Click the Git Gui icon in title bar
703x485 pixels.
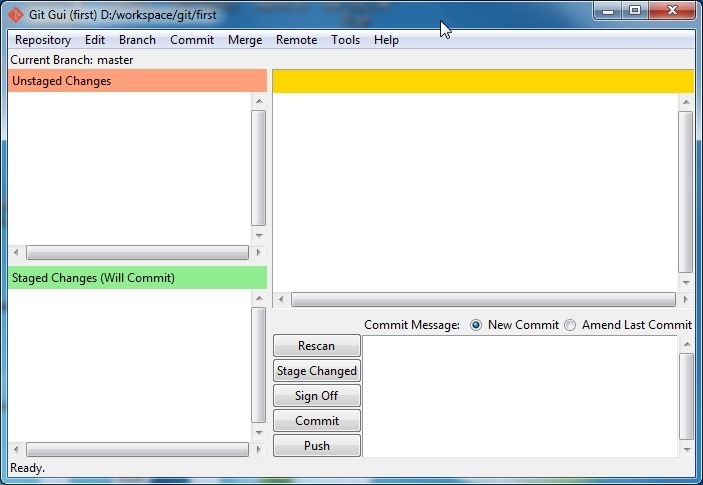coord(16,15)
